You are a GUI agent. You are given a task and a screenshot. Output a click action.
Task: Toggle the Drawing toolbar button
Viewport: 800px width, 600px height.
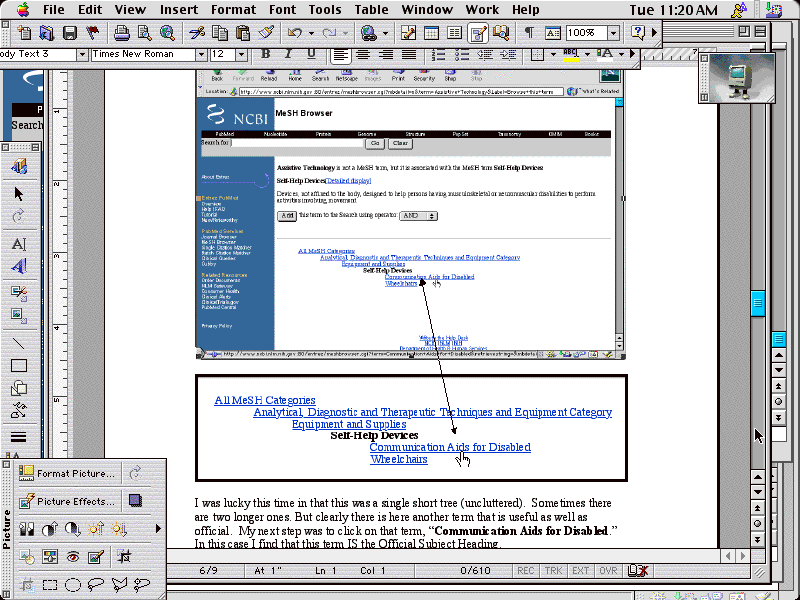[x=478, y=33]
